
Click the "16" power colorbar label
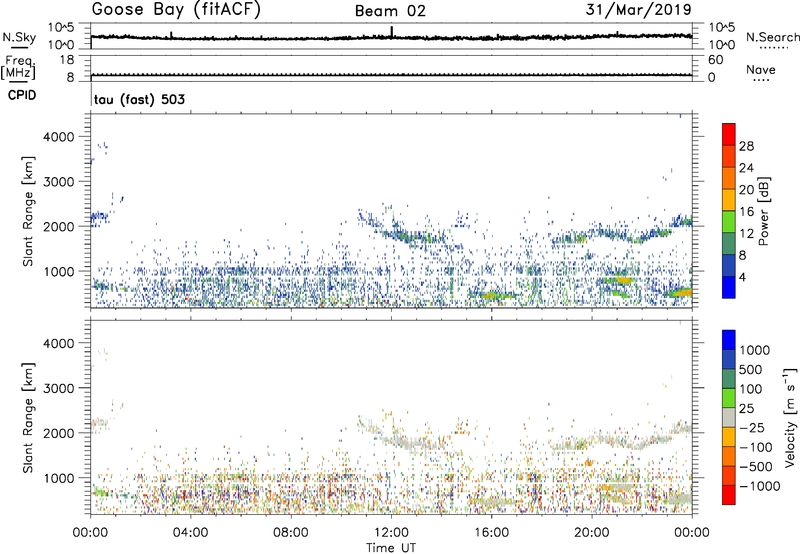click(746, 212)
